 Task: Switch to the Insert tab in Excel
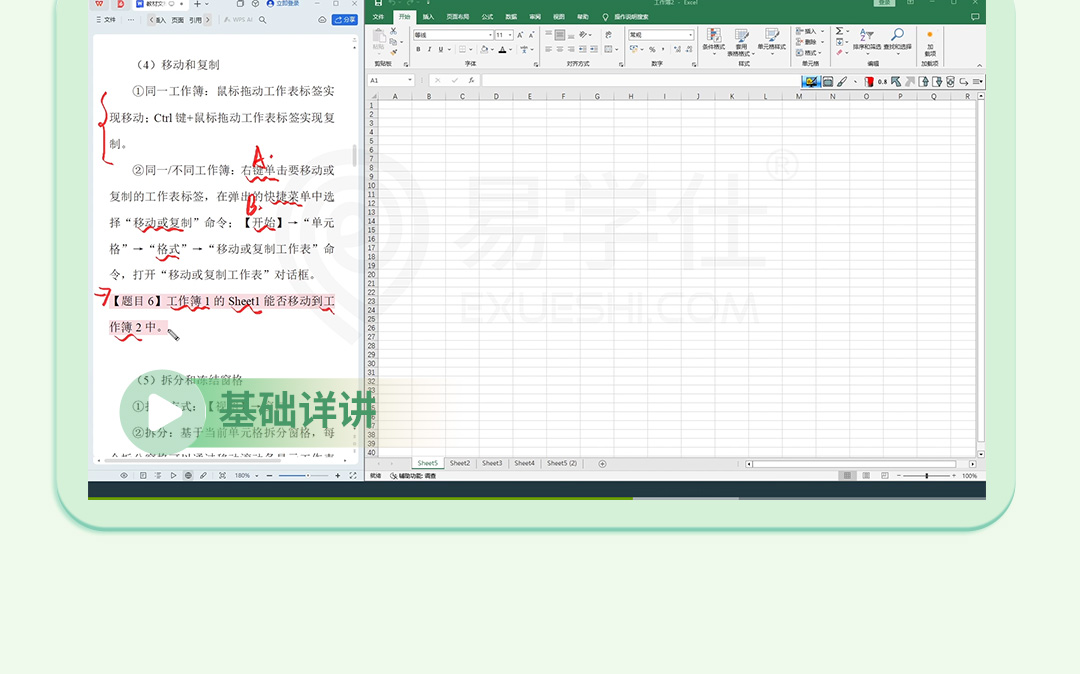point(428,17)
